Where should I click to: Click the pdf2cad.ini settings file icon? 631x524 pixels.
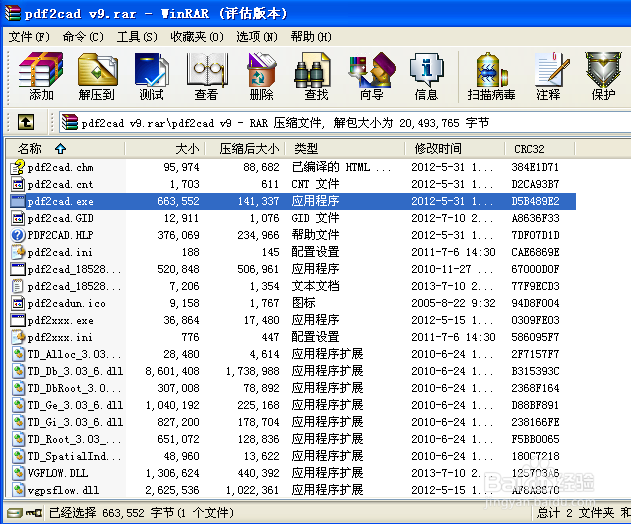click(18, 252)
